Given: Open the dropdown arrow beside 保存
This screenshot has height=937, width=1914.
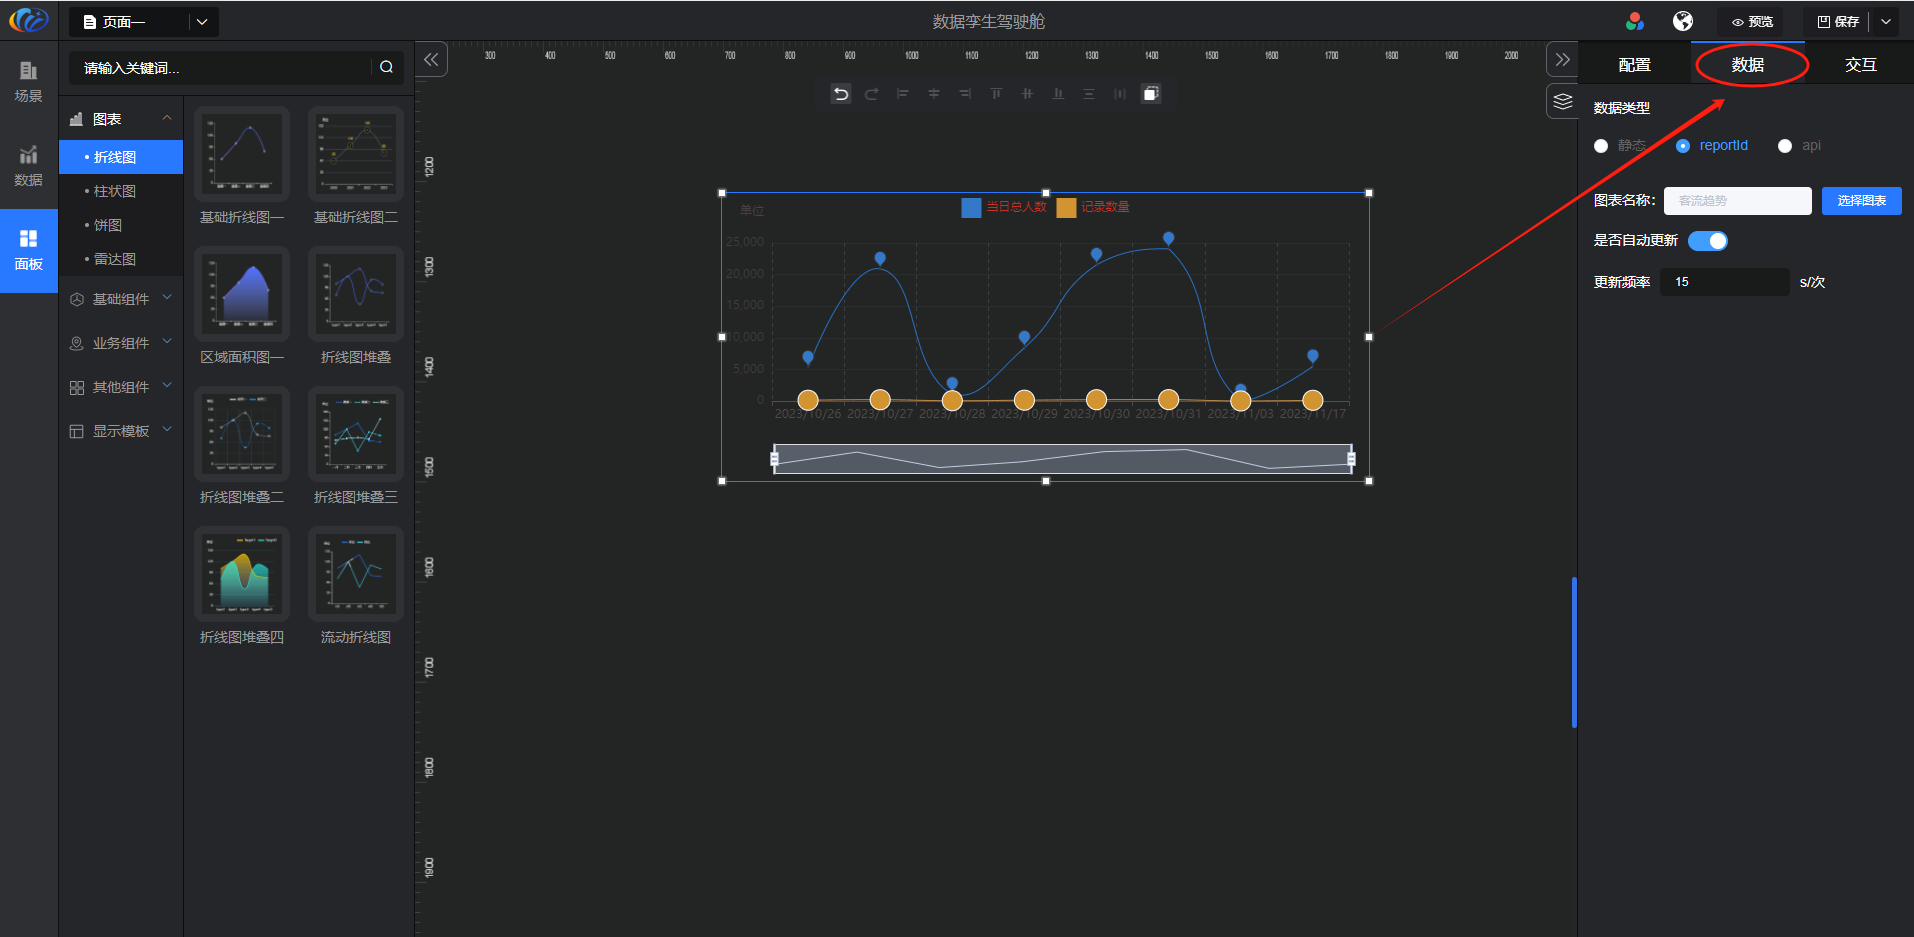Looking at the screenshot, I should point(1886,22).
